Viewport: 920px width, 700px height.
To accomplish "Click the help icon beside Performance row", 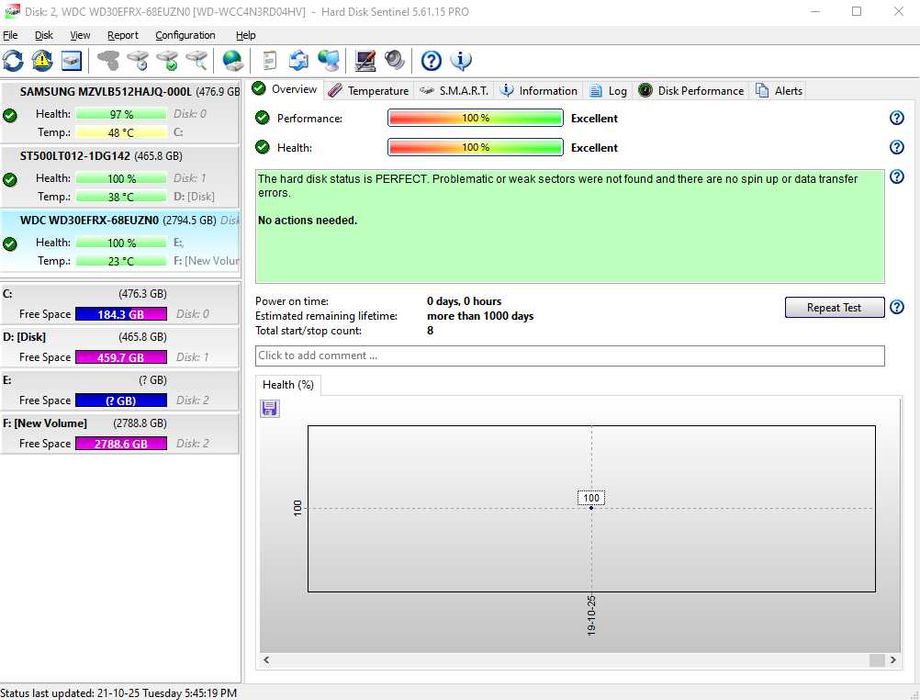I will click(x=897, y=118).
